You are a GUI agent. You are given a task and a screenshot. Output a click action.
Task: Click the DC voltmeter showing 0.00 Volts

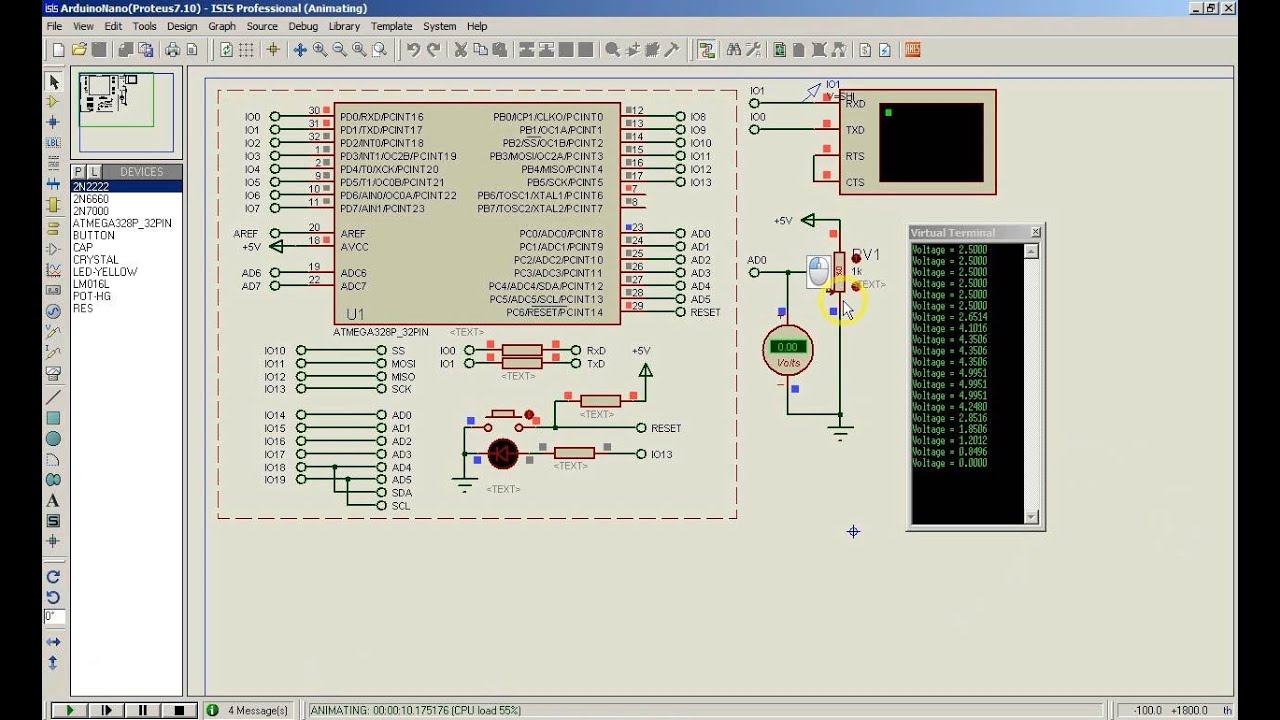click(x=788, y=350)
